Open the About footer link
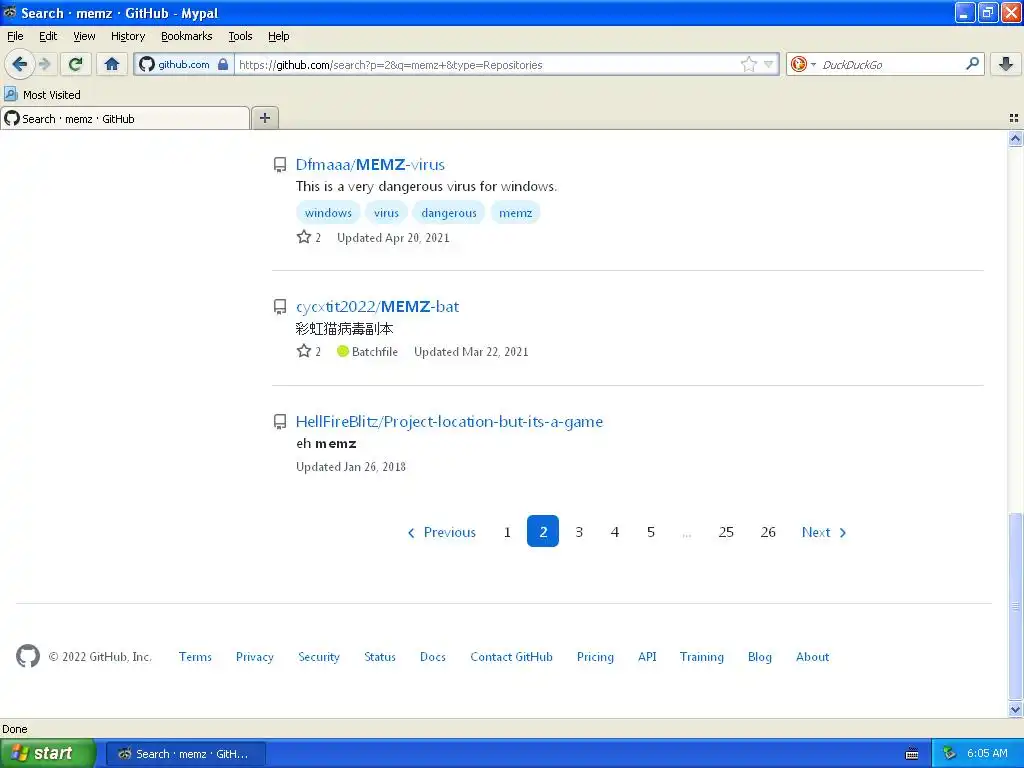 (812, 657)
